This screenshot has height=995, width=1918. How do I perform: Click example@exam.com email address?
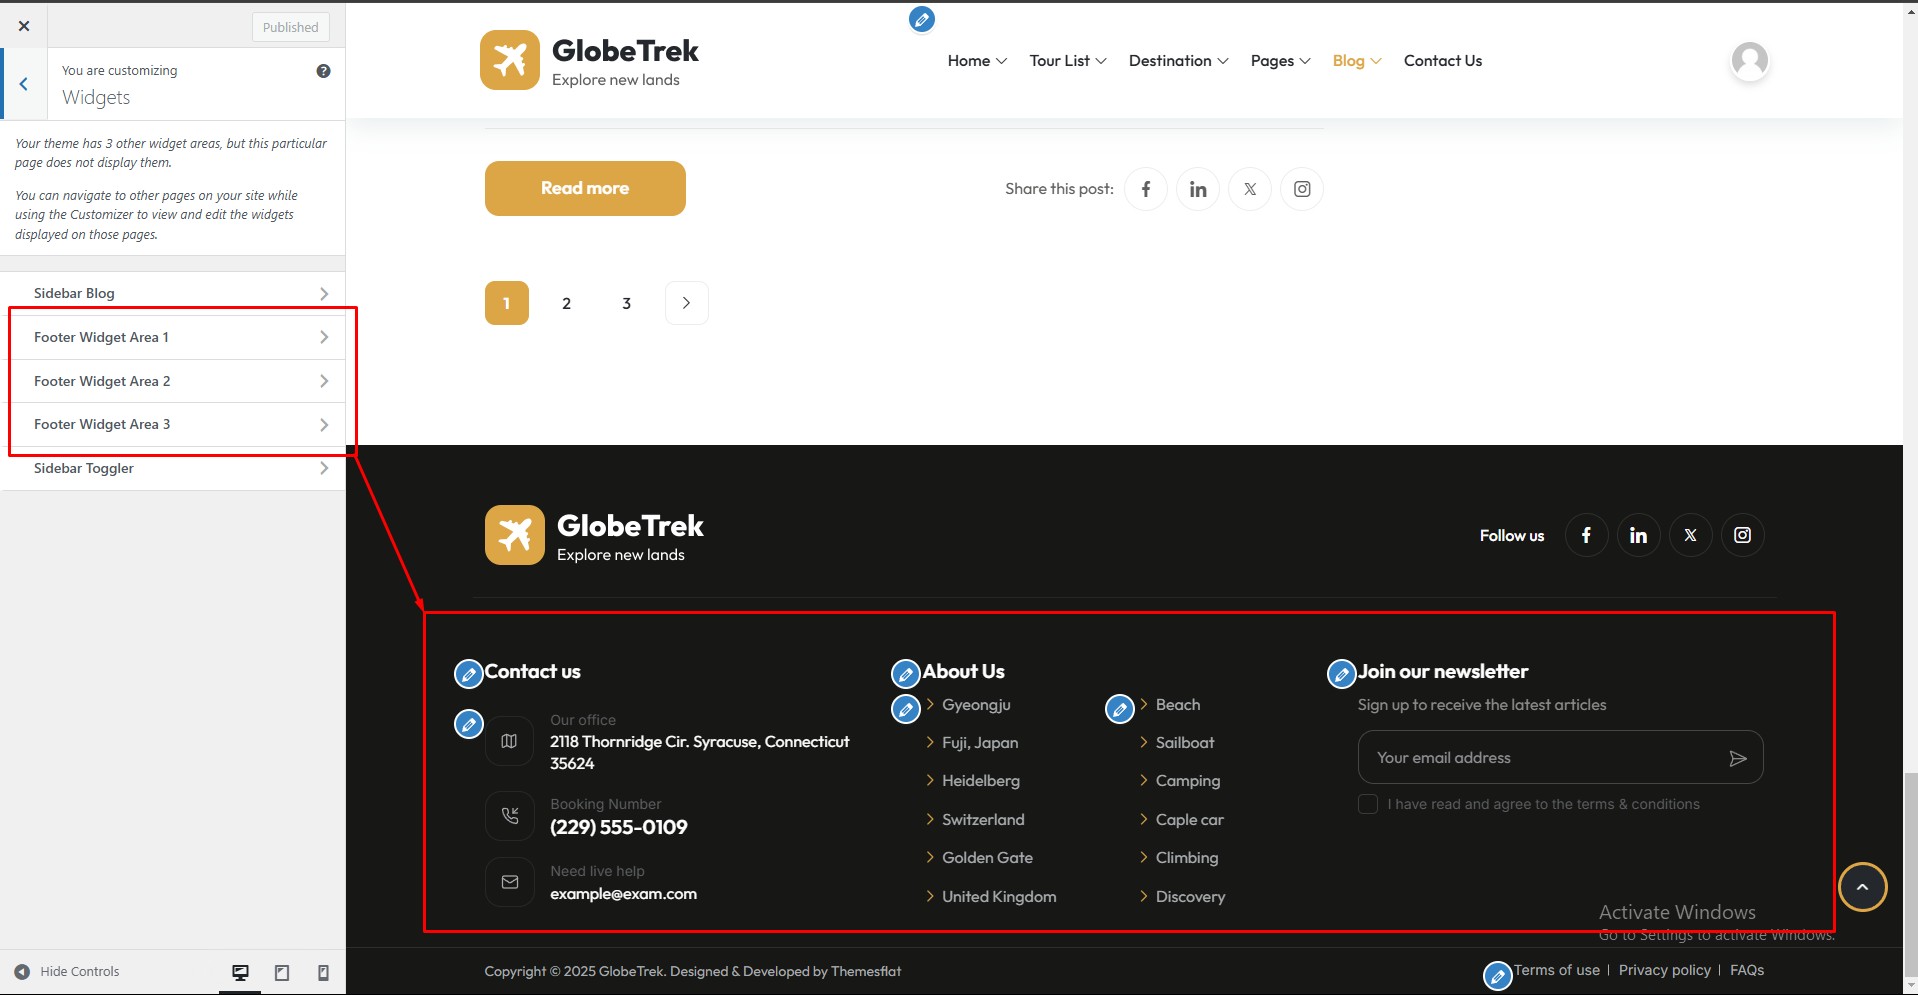click(623, 894)
